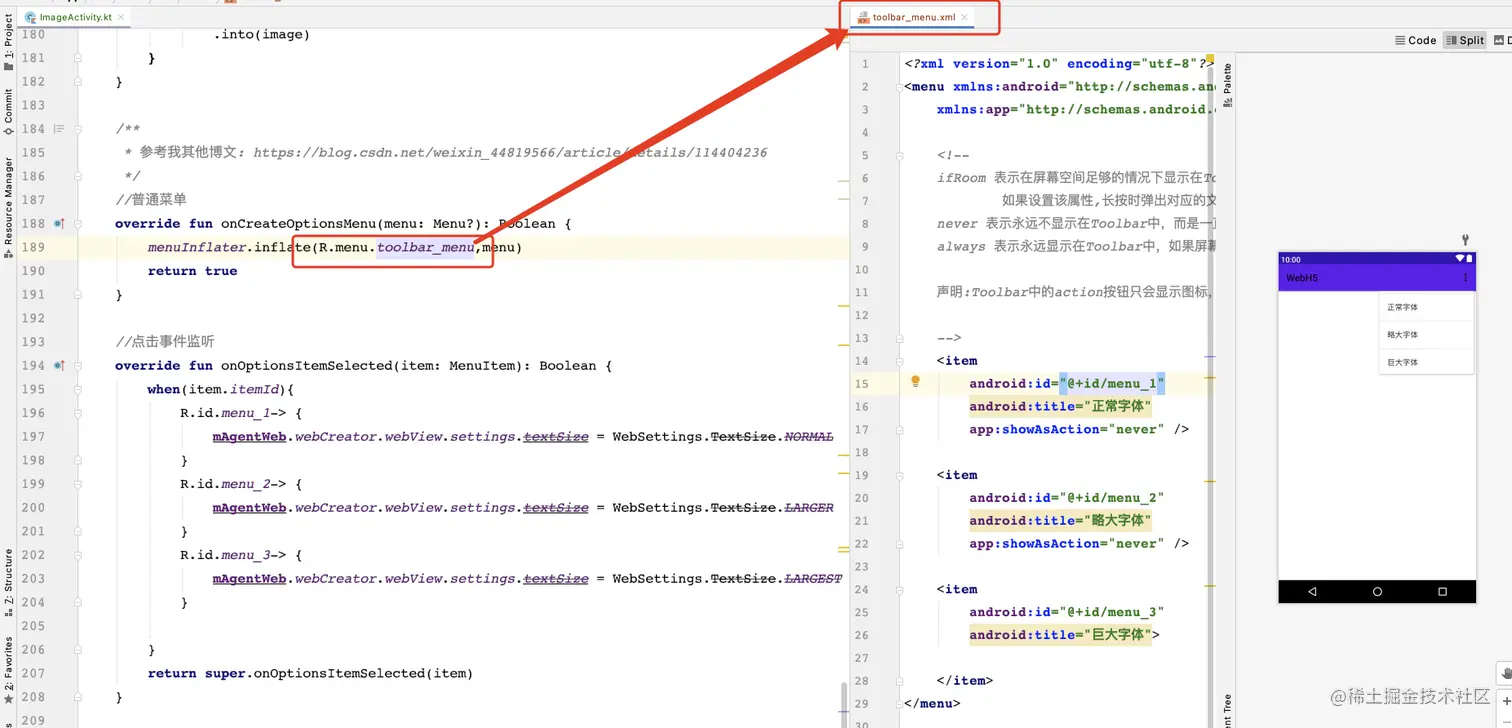Open the Palette side panel
Image resolution: width=1512 pixels, height=728 pixels.
pyautogui.click(x=1227, y=85)
